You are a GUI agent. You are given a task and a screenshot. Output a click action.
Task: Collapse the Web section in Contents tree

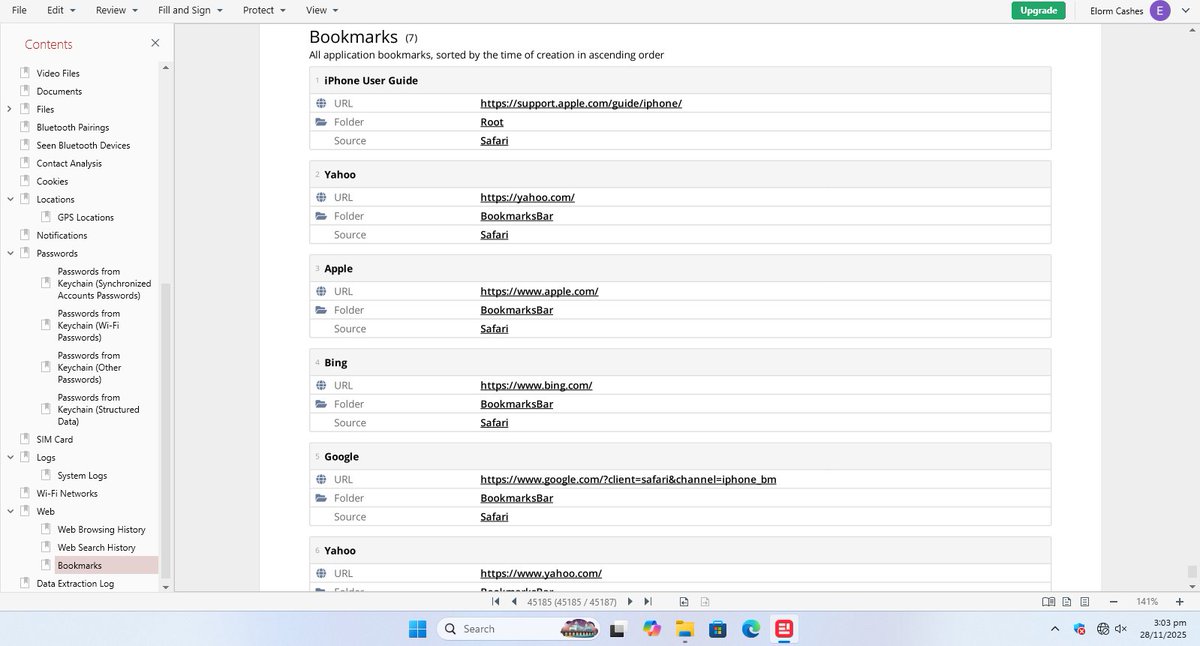point(10,511)
